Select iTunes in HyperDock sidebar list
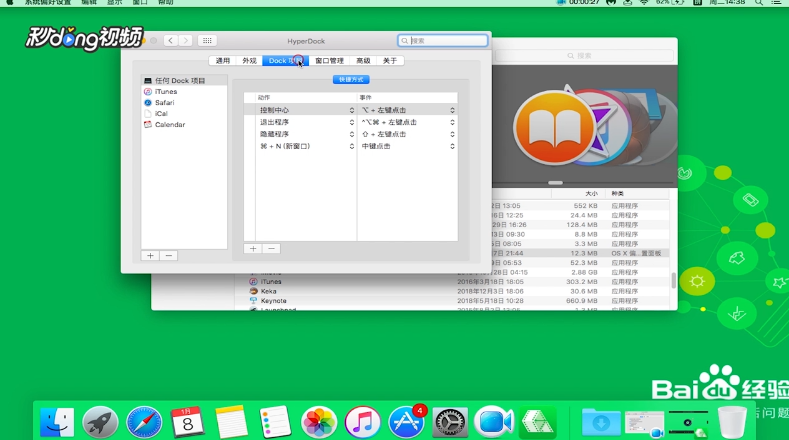Screen dimensions: 789x440 [184, 92]
